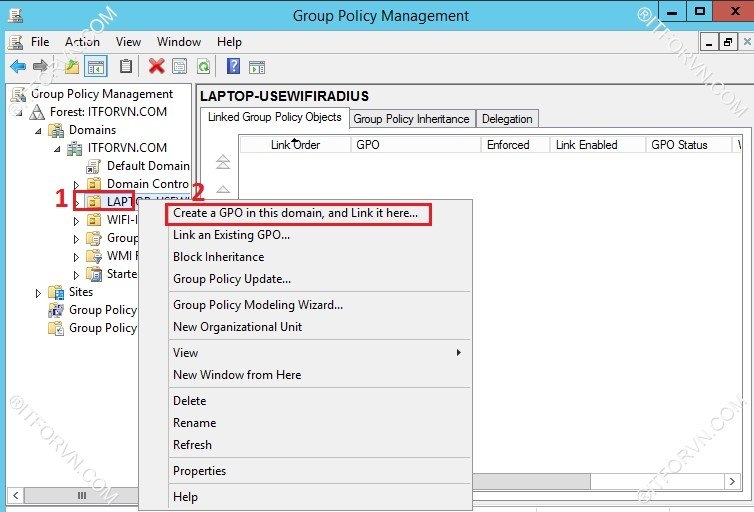Open the Delegation tab

click(507, 119)
